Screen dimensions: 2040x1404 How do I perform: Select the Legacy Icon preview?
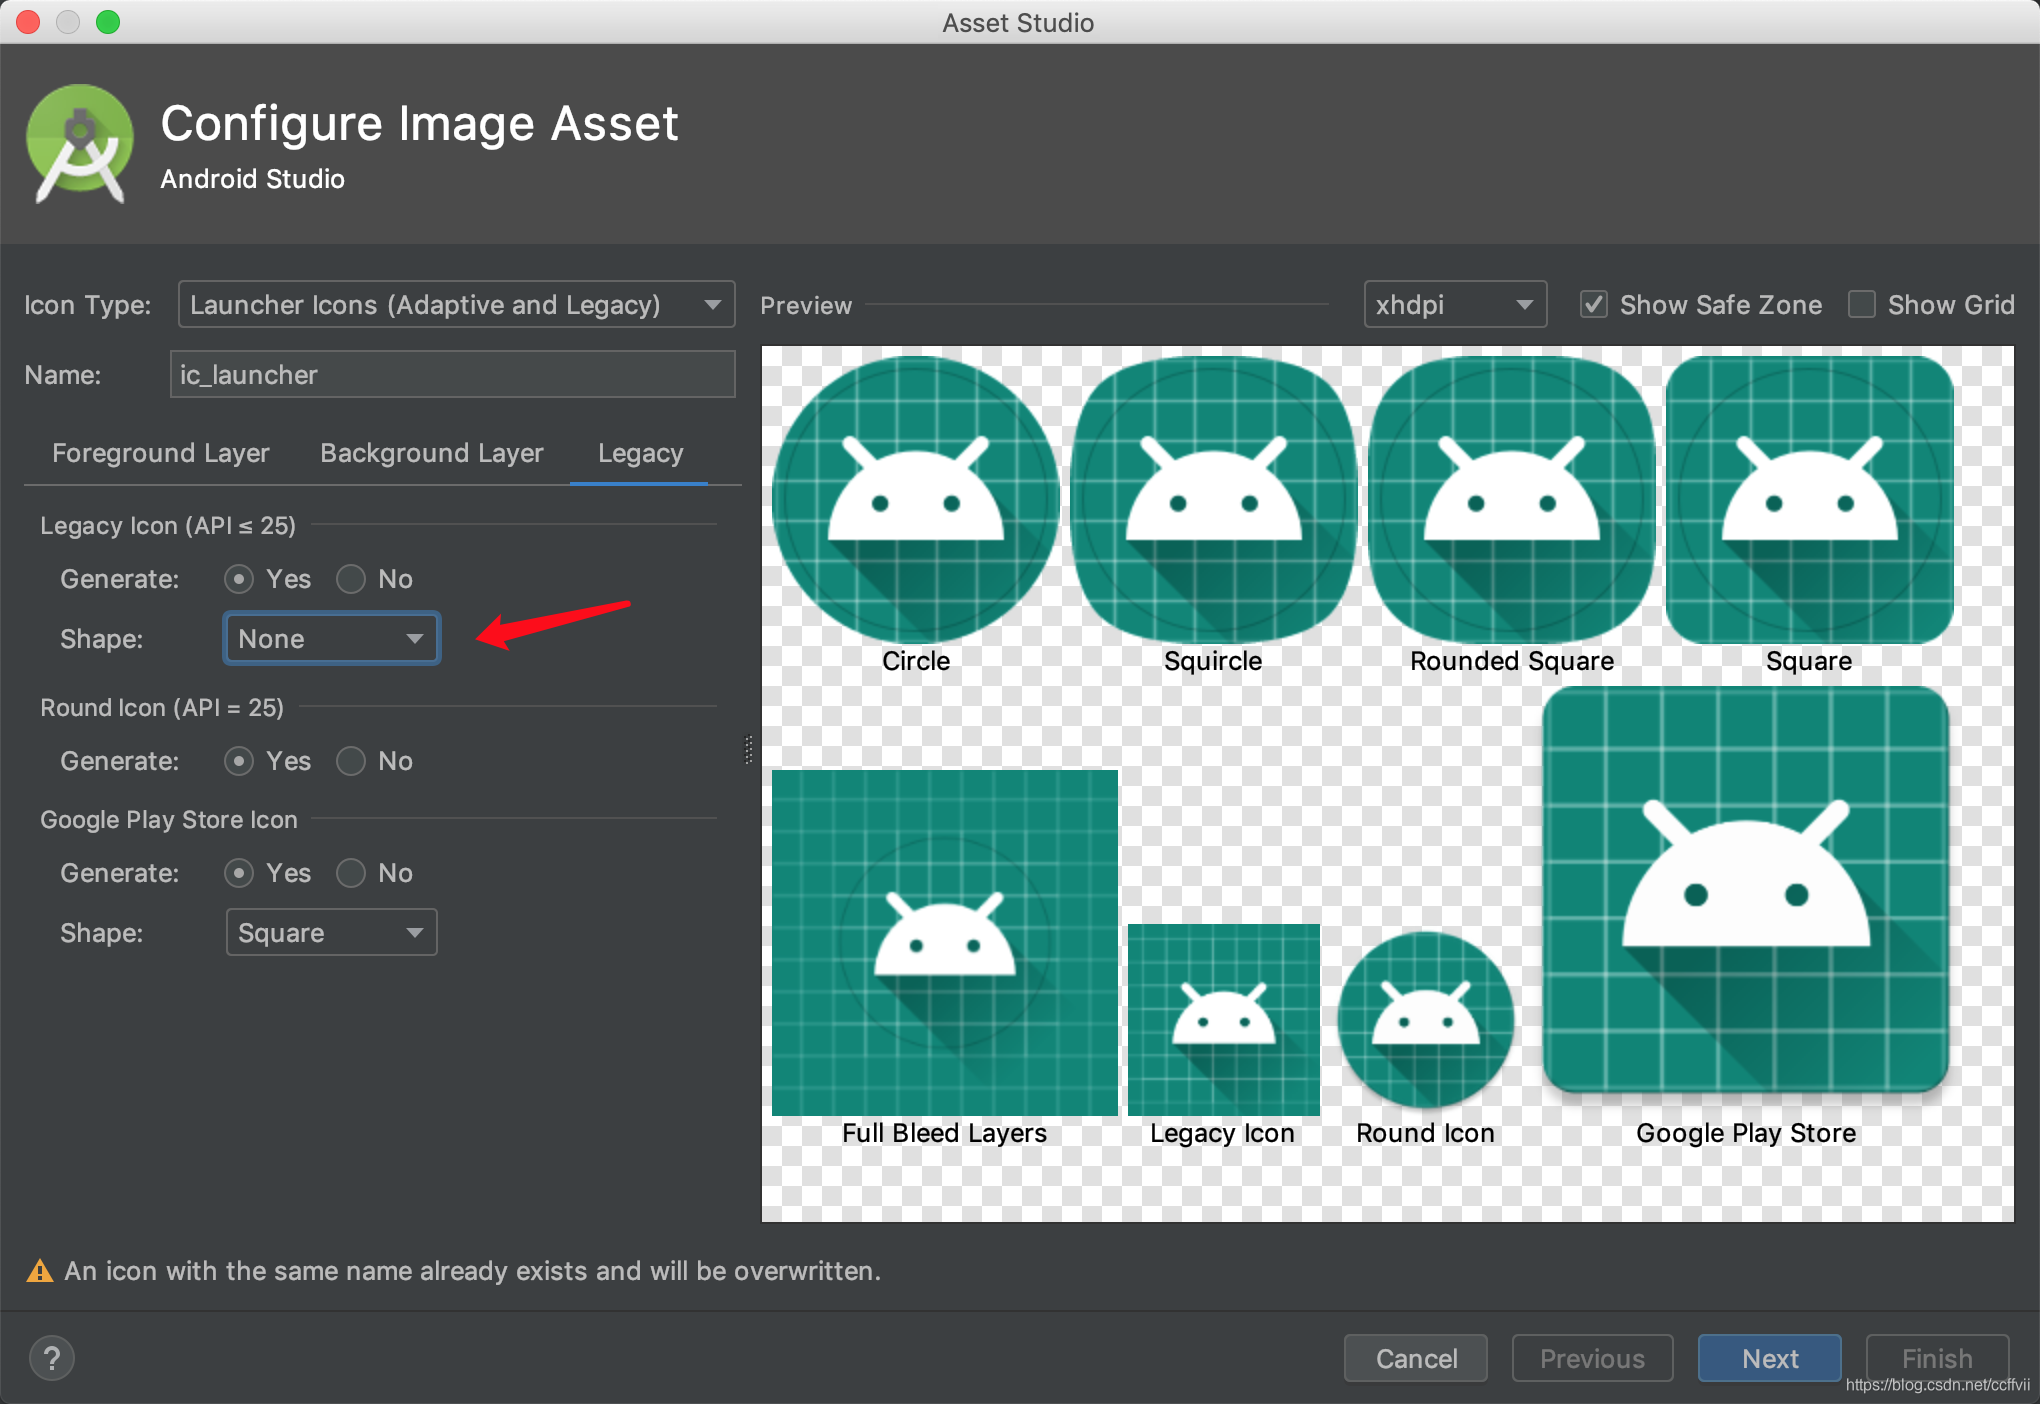[x=1224, y=1020]
